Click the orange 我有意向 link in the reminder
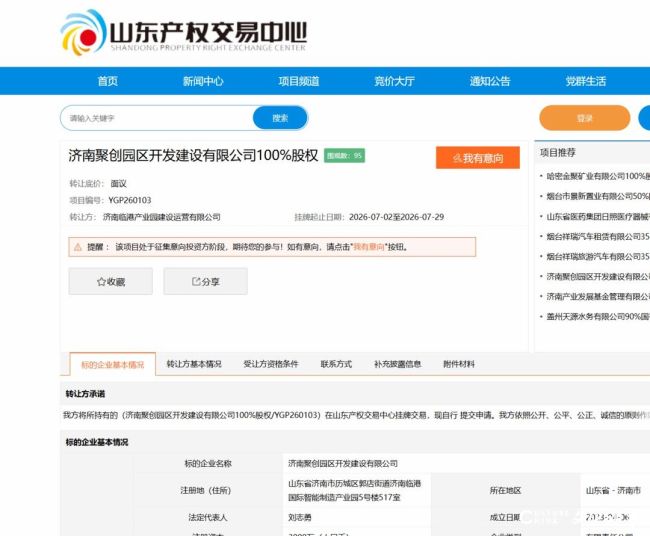This screenshot has height=536, width=650. pos(369,247)
